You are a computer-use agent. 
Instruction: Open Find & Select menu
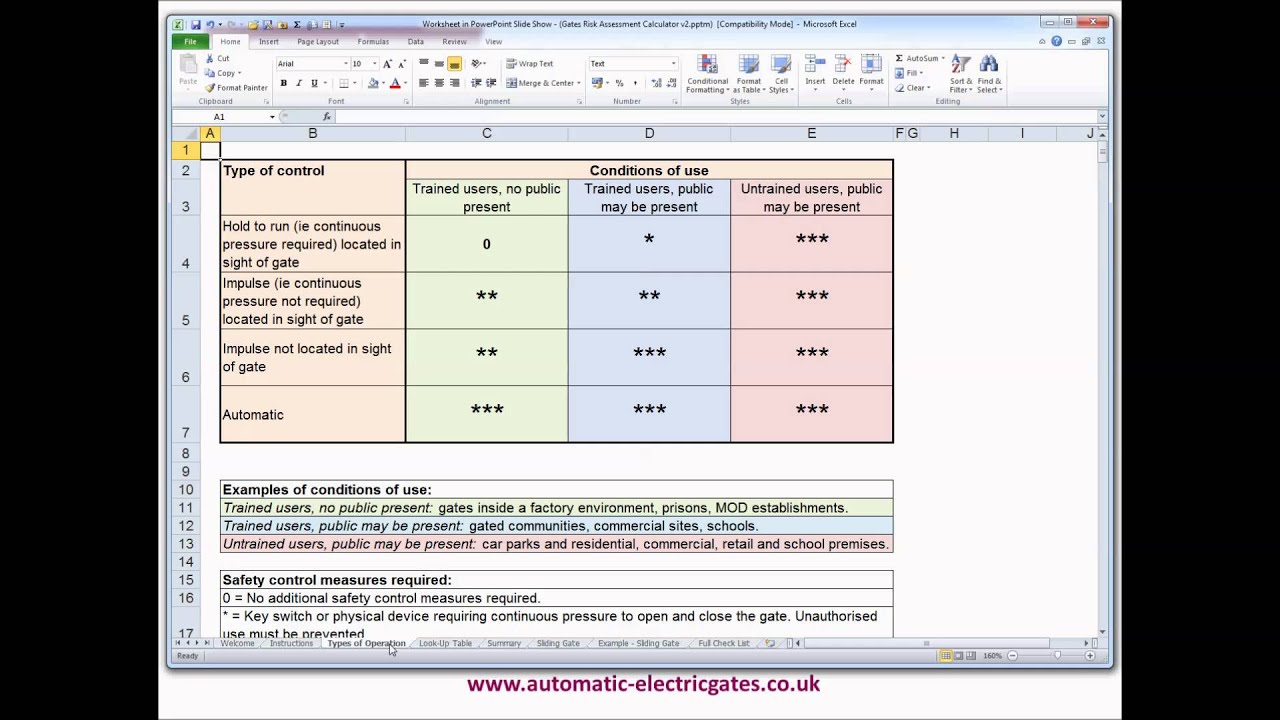click(988, 75)
